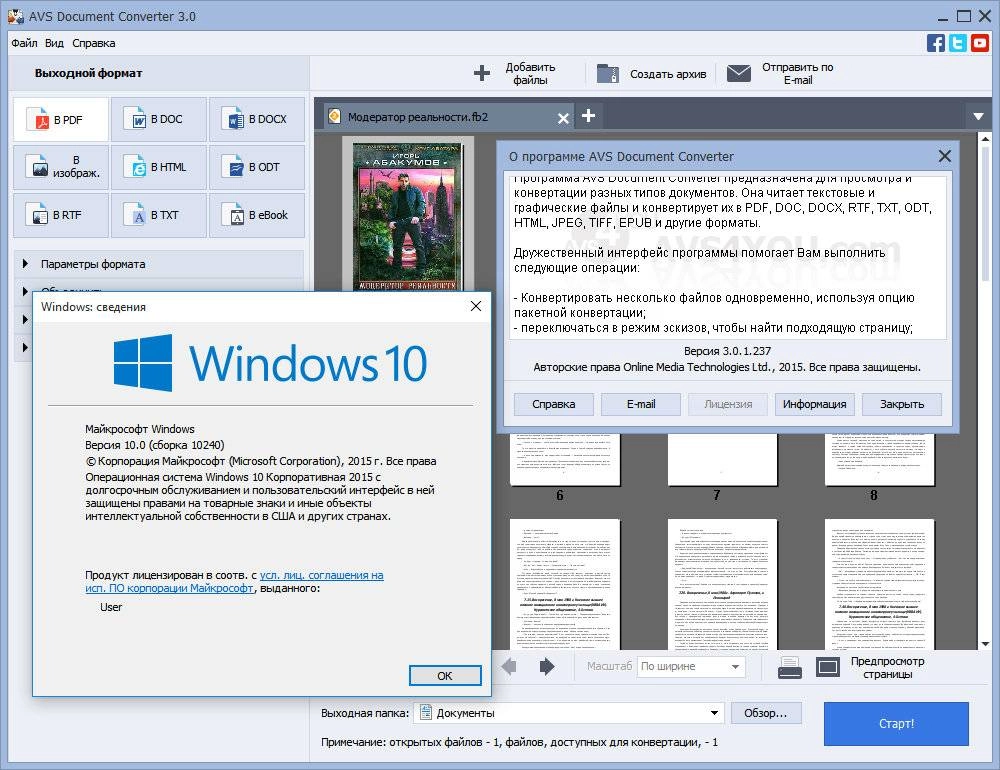Select page 7 thumbnail
This screenshot has width=1000, height=770.
coord(723,459)
